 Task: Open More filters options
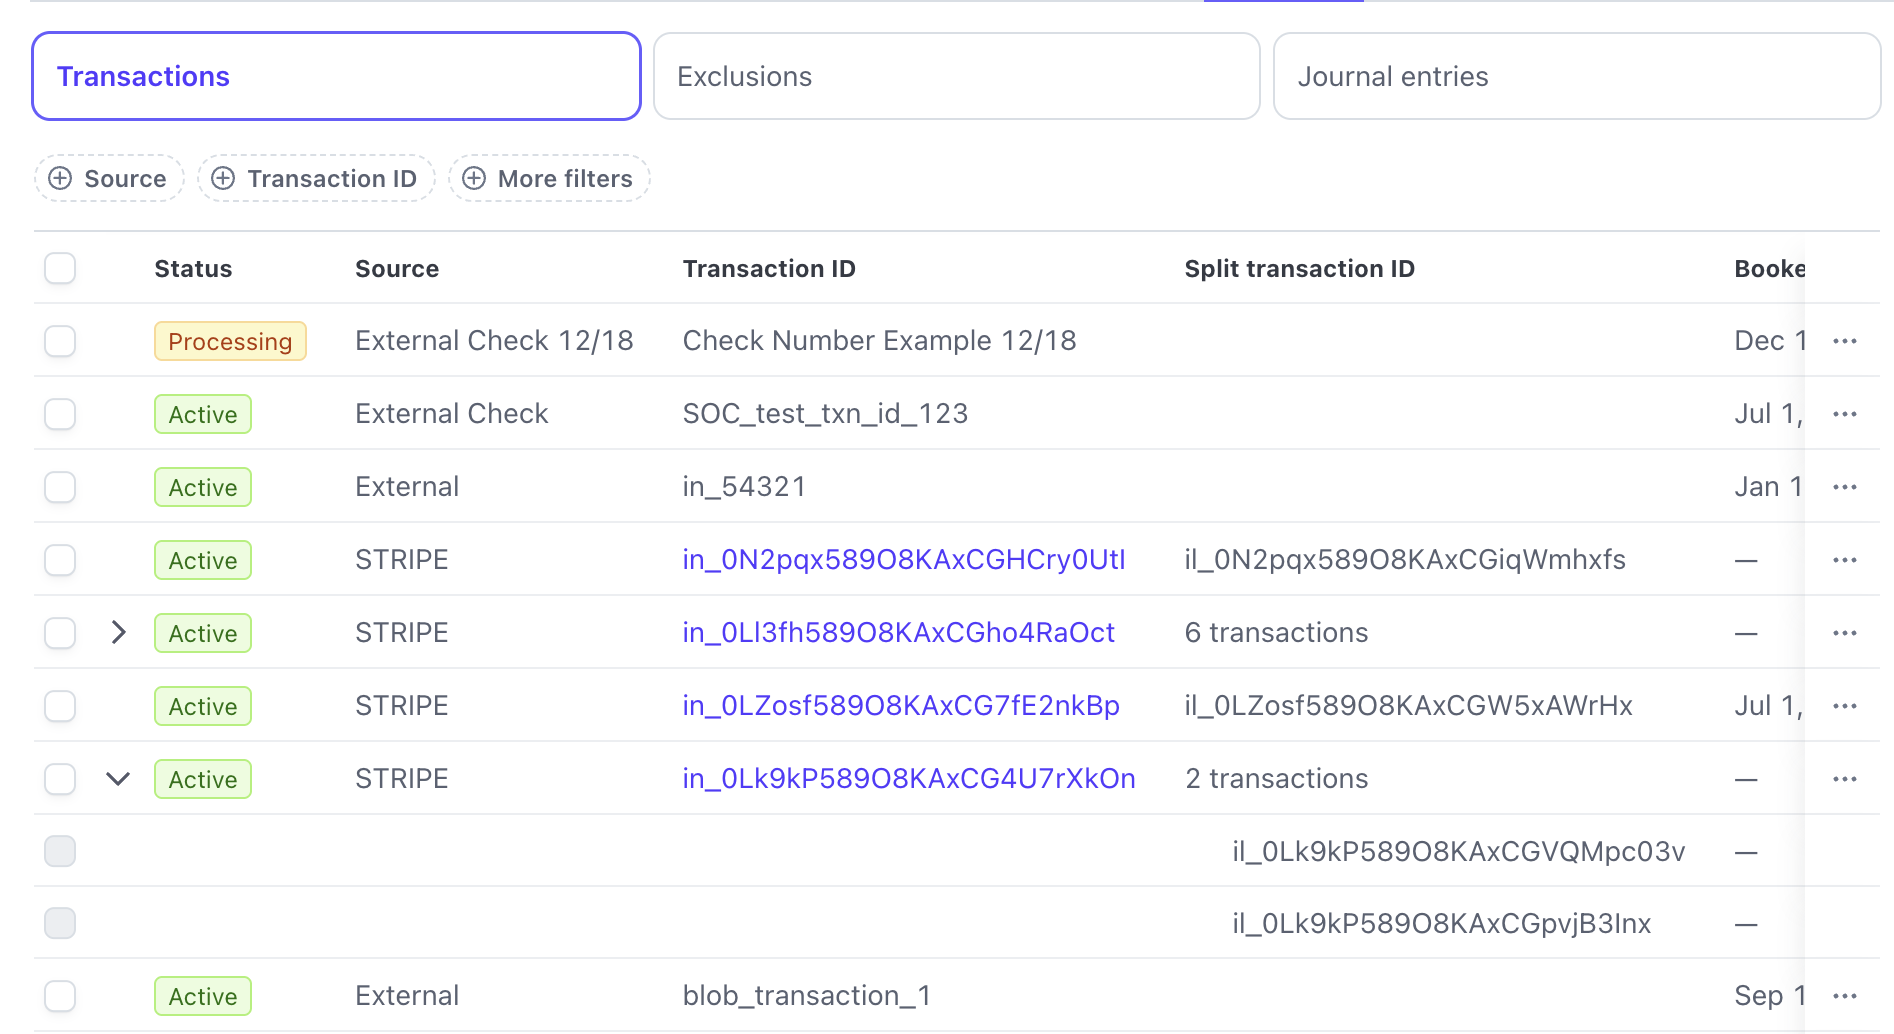548,178
